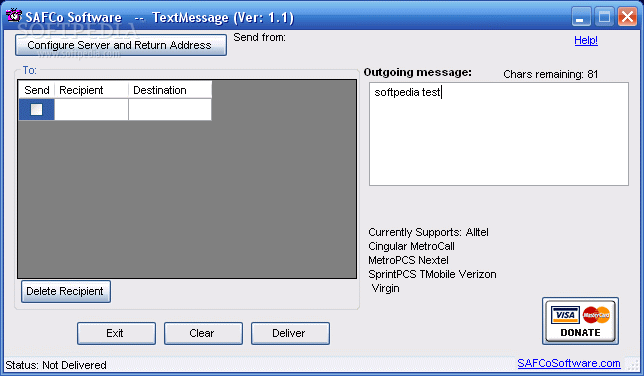Click the Visa MasterCard Donate button
The height and width of the screenshot is (376, 644).
pos(580,321)
